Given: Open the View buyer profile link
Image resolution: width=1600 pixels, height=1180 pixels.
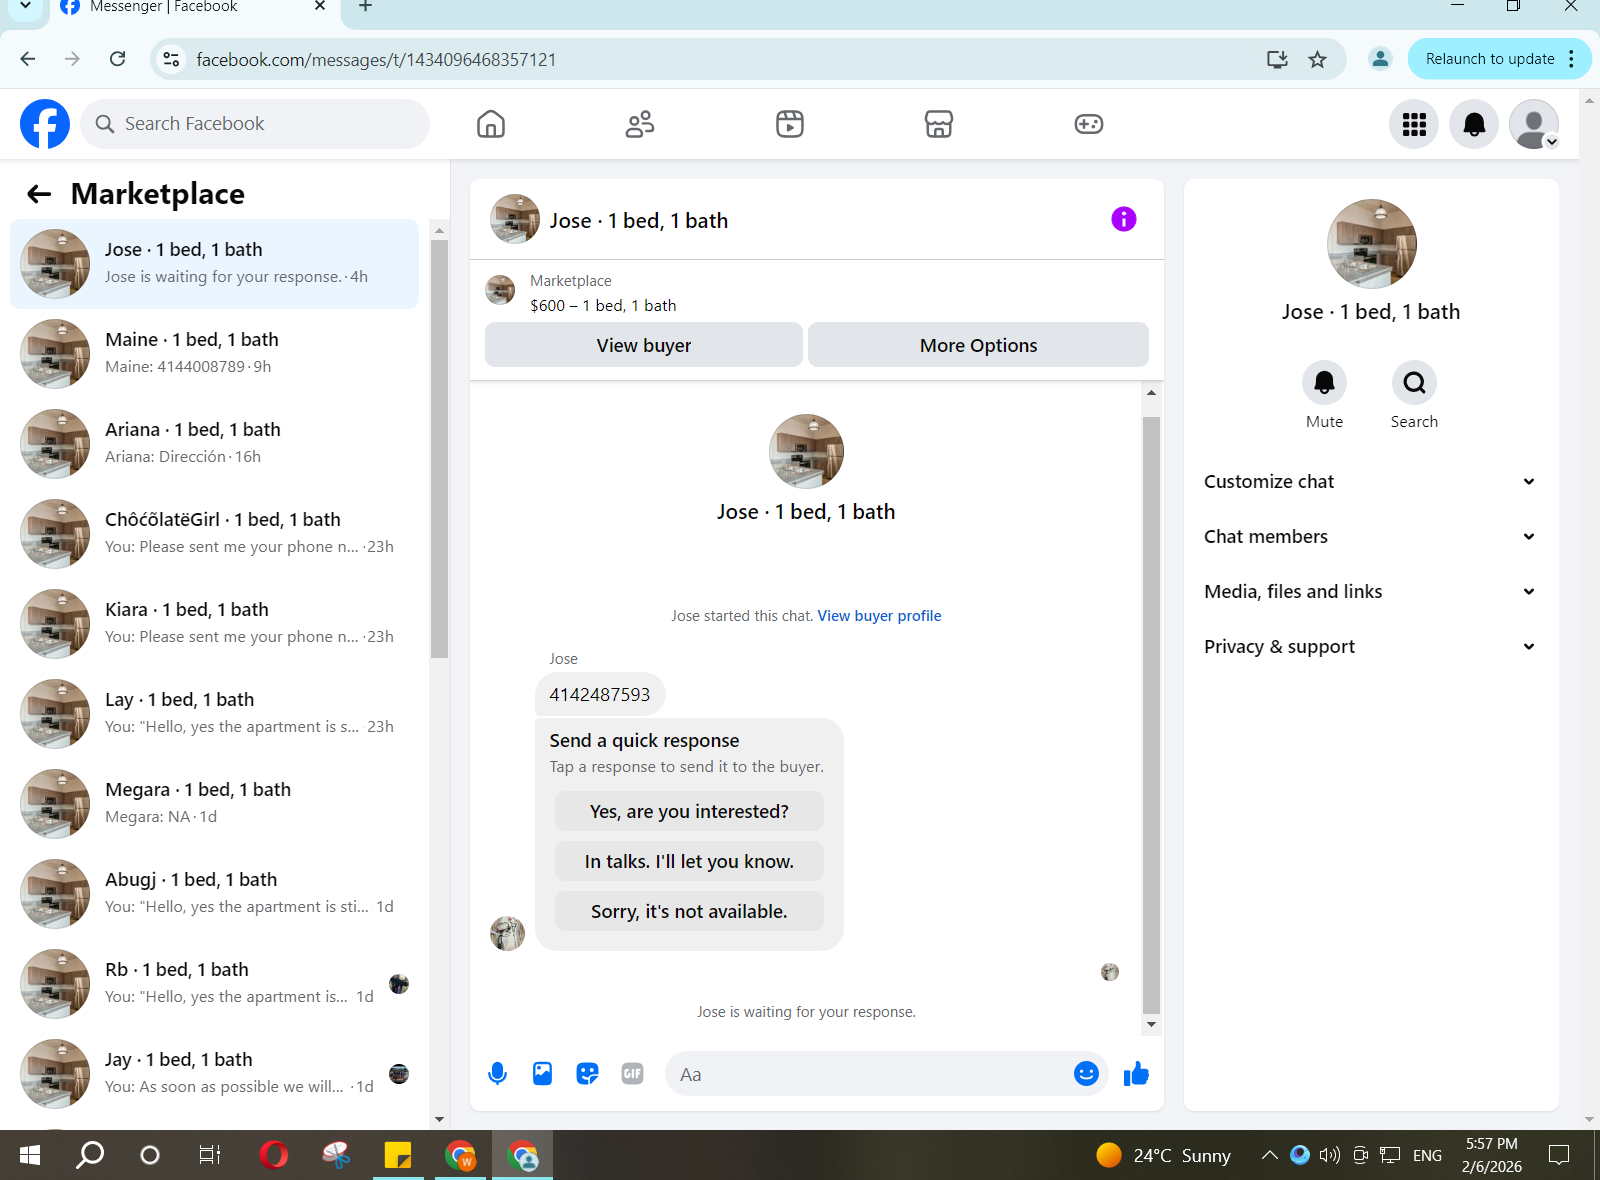Looking at the screenshot, I should point(879,616).
